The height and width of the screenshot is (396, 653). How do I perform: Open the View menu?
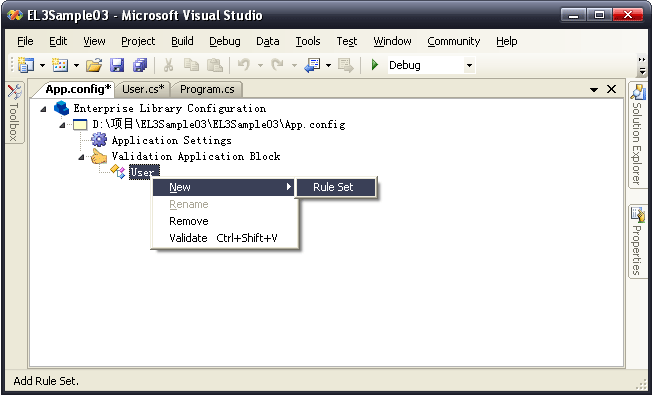coord(94,41)
